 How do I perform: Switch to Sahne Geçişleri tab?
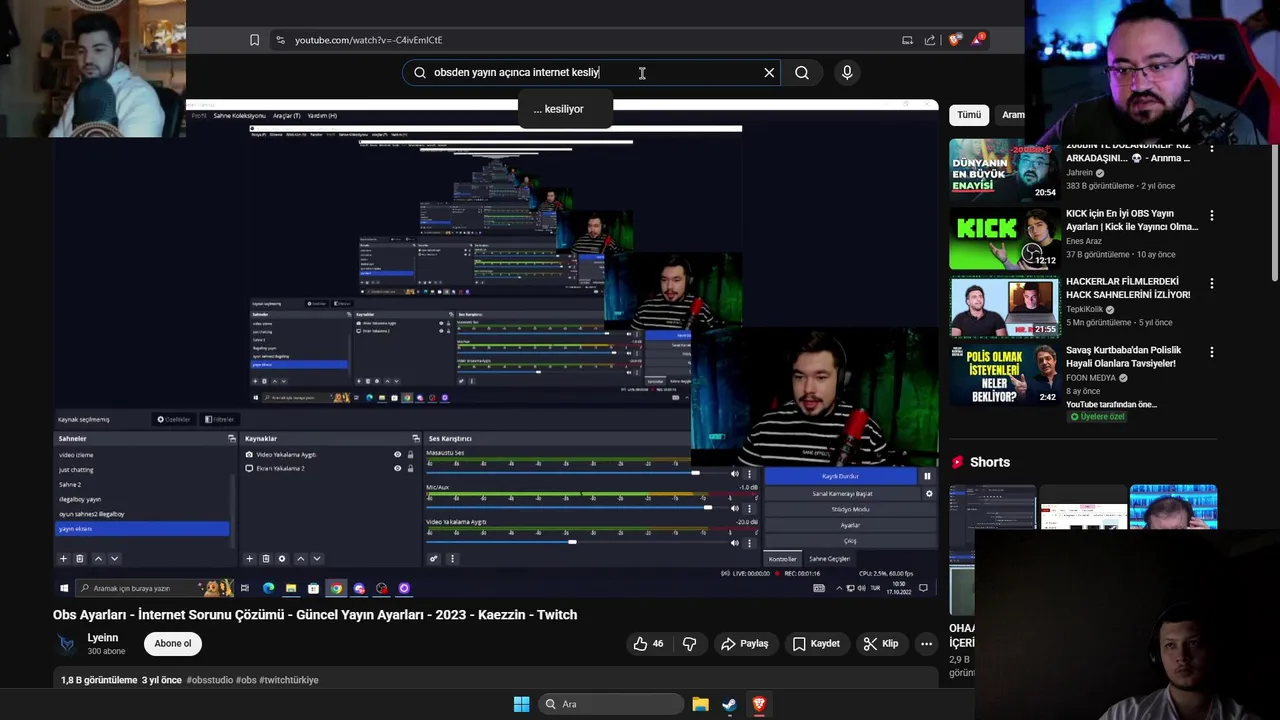click(829, 559)
